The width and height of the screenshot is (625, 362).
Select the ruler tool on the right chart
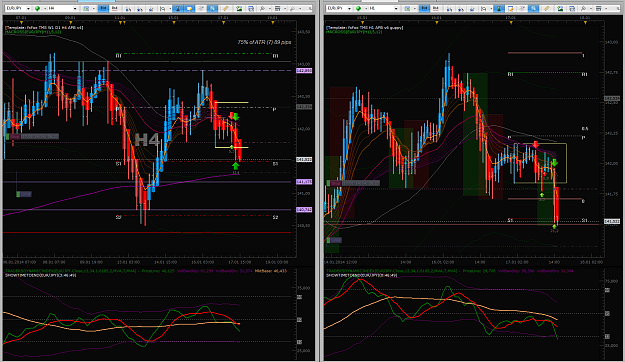click(x=546, y=8)
